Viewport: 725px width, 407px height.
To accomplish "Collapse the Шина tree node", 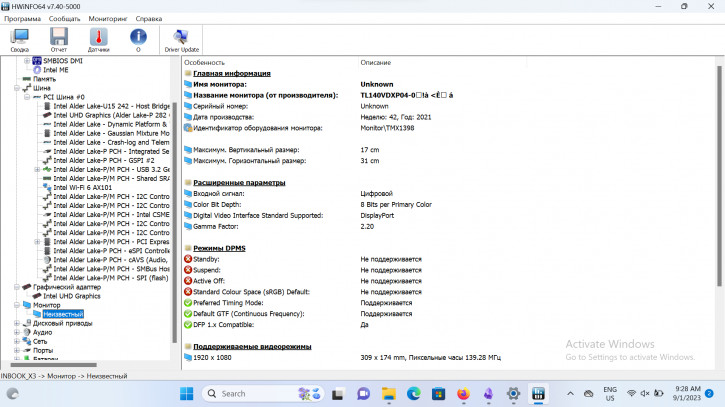I will click(x=17, y=88).
